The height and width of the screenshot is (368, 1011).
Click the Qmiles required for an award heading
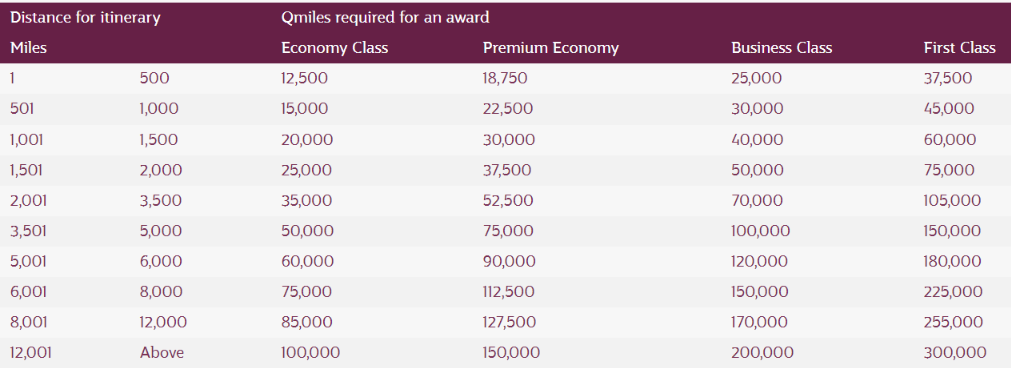(385, 17)
